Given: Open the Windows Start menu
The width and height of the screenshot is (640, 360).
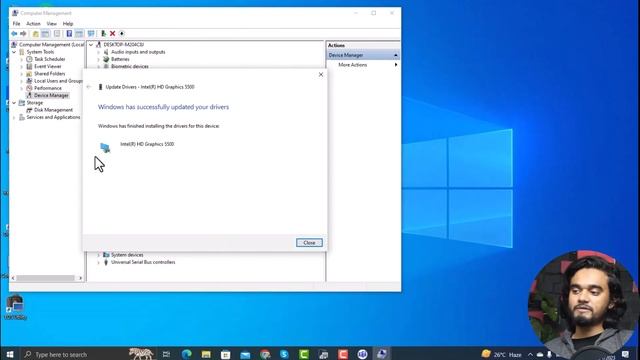Looking at the screenshot, I should point(10,354).
